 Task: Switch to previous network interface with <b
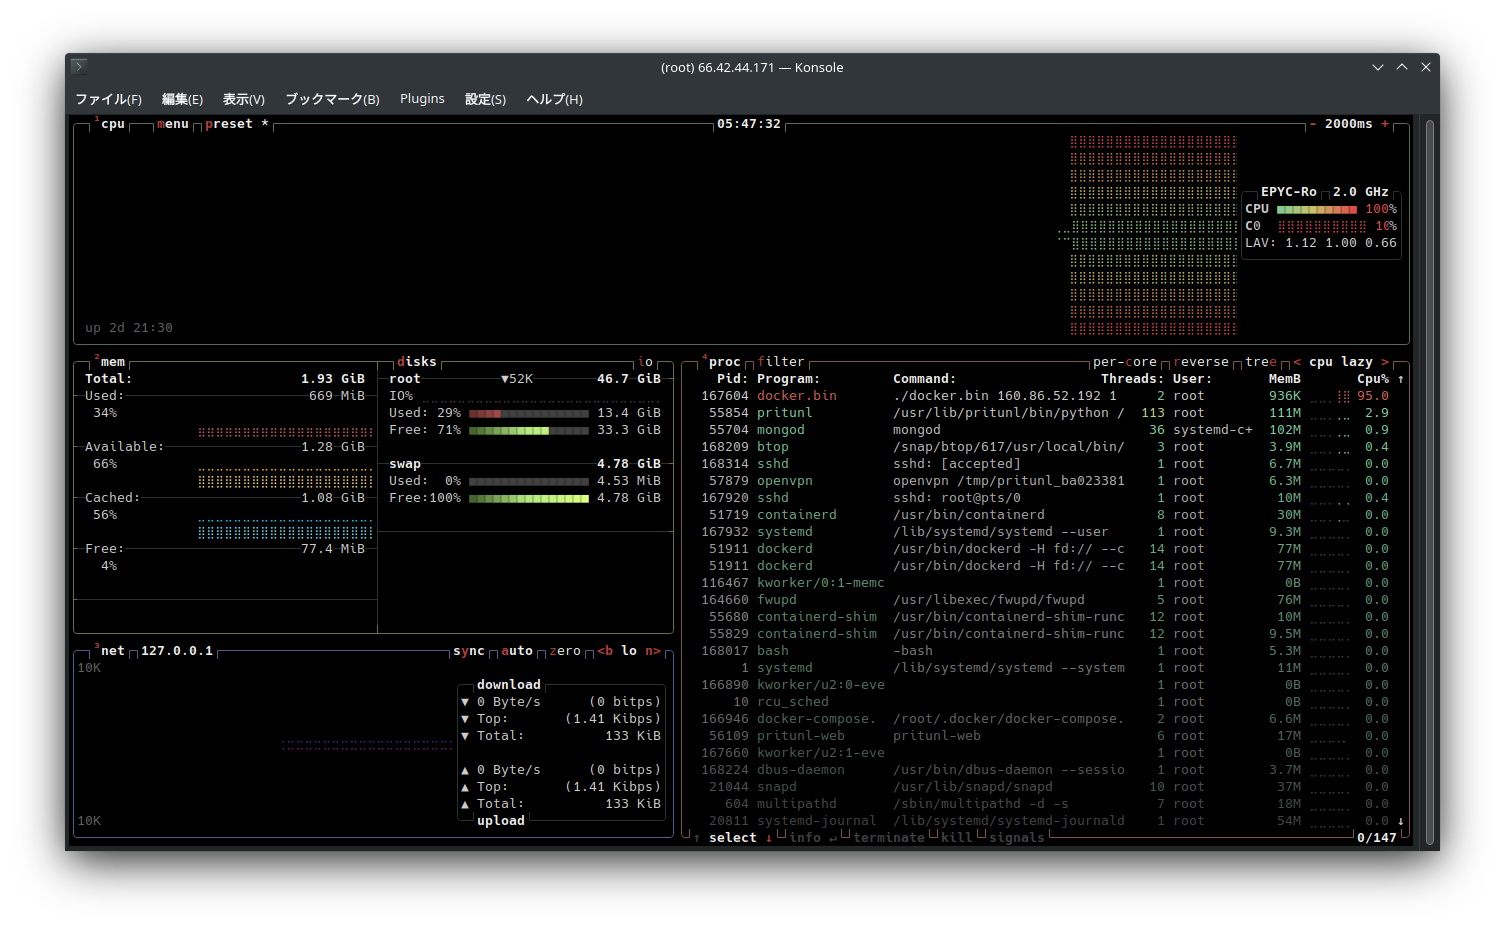click(x=605, y=651)
